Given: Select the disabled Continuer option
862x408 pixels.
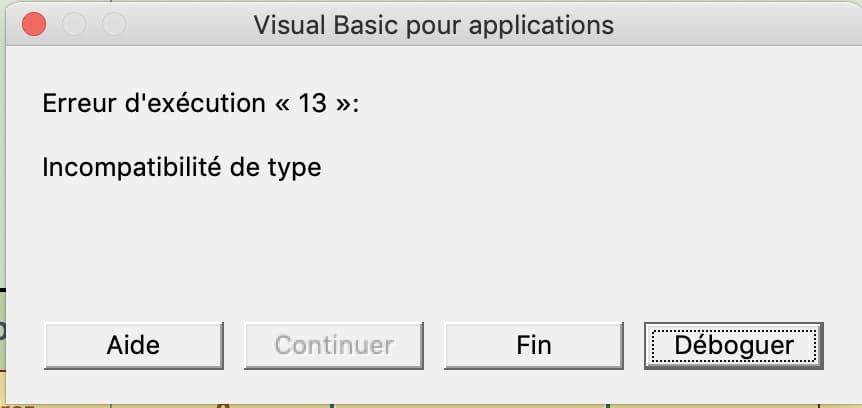Looking at the screenshot, I should click(334, 345).
